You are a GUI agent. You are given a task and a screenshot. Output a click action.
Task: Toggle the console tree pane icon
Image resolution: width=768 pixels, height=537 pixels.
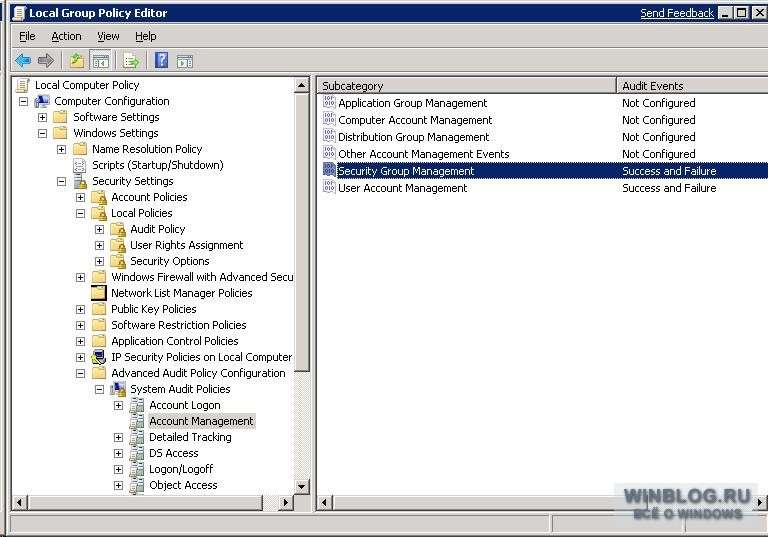[x=100, y=61]
